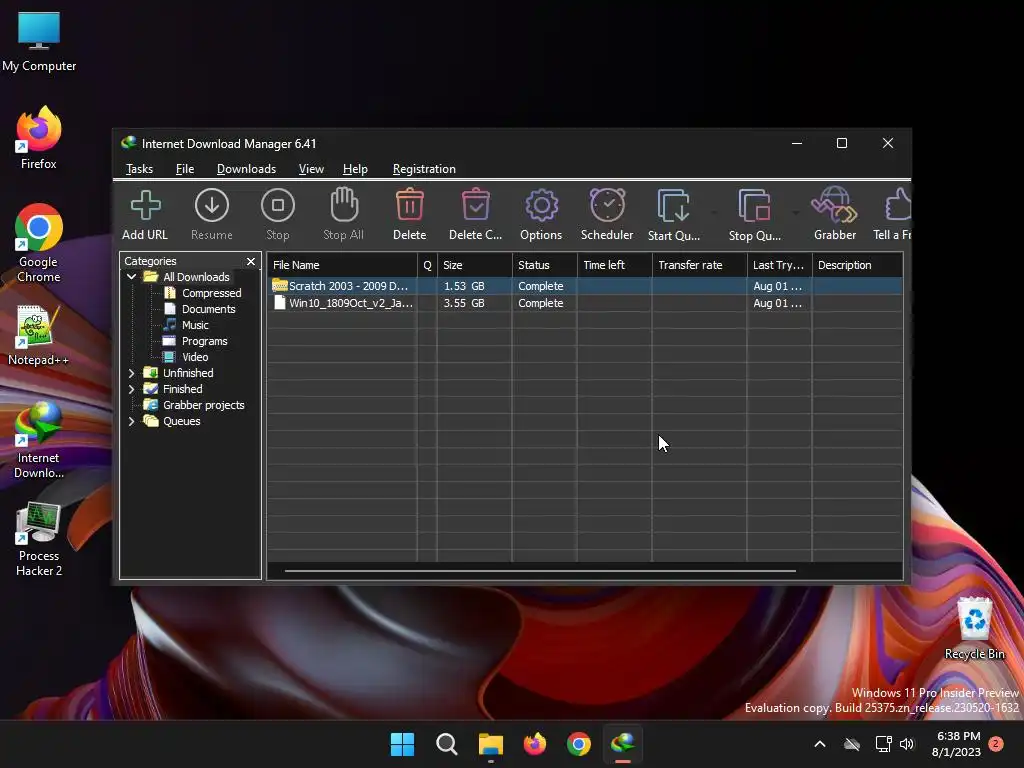Click the Start Queue icon
This screenshot has height=768, width=1024.
[x=673, y=214]
